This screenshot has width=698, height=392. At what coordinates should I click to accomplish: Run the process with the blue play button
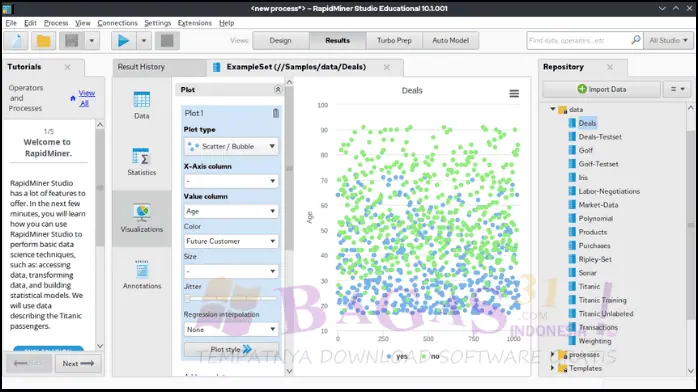(123, 40)
